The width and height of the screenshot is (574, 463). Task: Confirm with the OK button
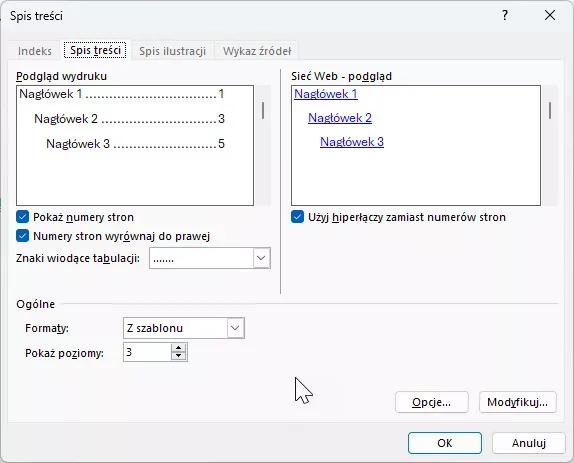[445, 443]
